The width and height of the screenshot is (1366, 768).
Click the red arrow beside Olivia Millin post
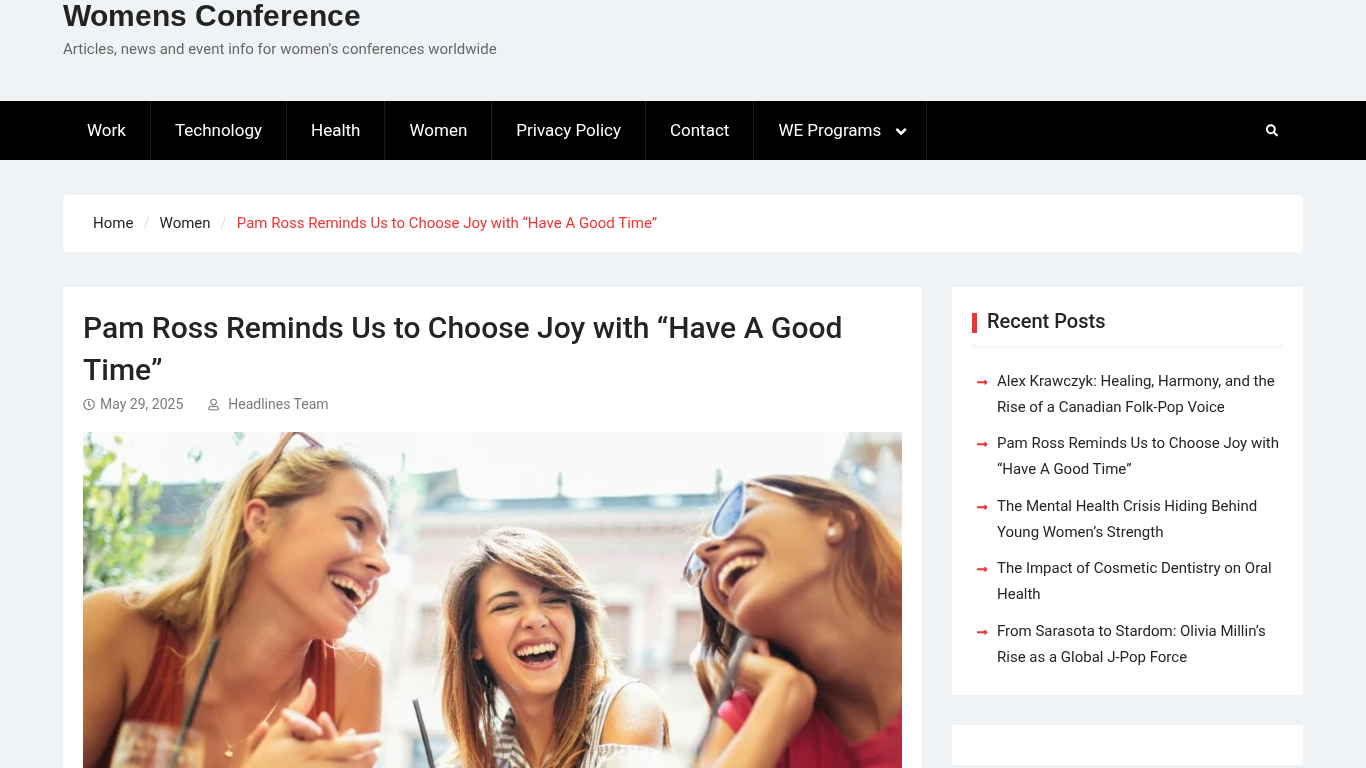(982, 632)
